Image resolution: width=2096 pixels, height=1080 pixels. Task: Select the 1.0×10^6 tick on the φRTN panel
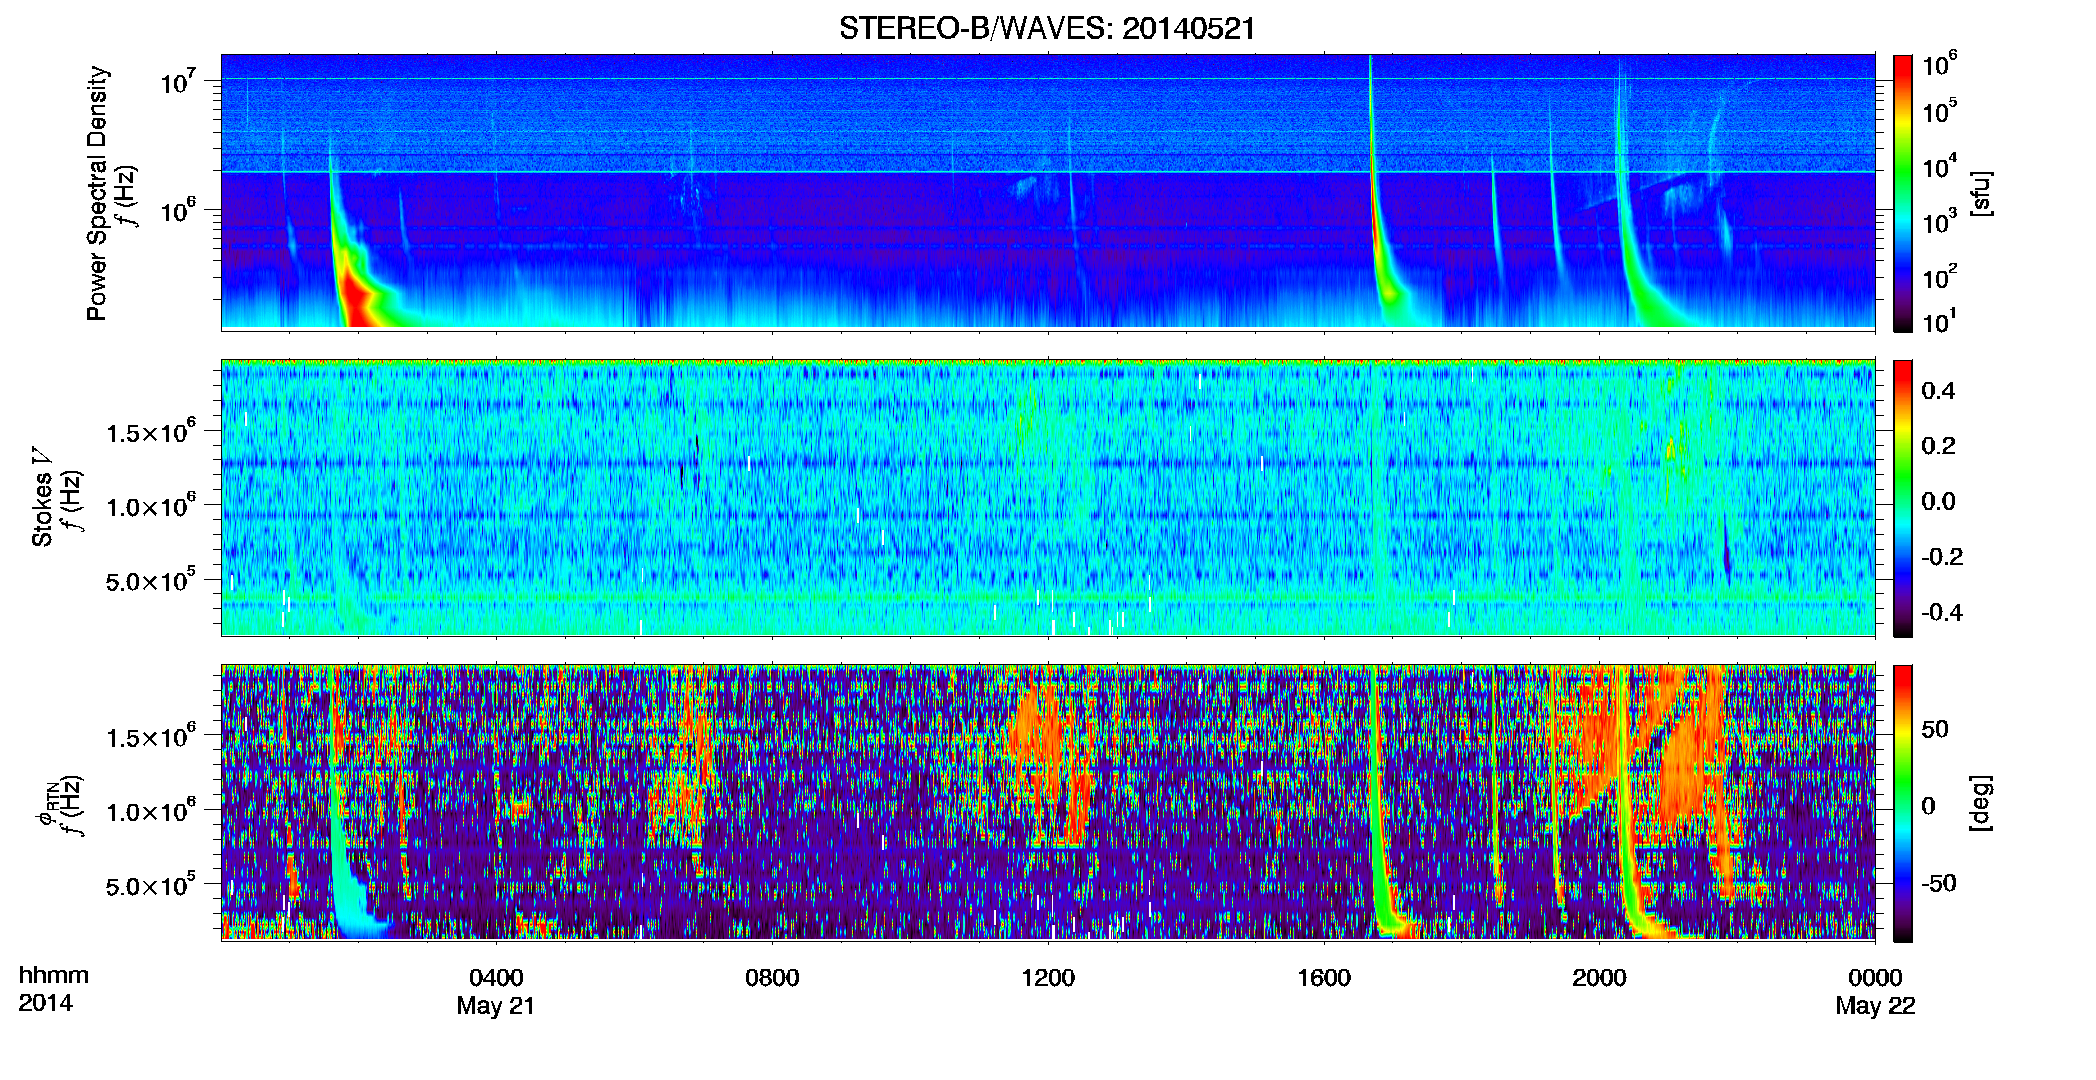(152, 811)
